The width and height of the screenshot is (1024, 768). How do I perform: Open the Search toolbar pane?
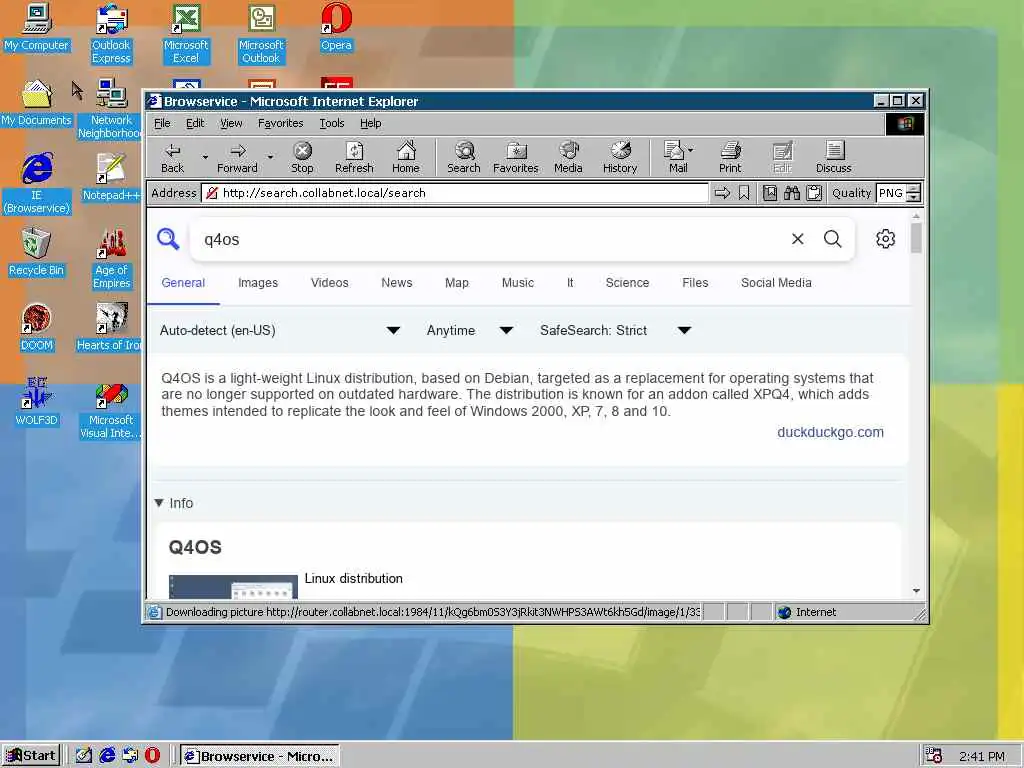tap(464, 157)
